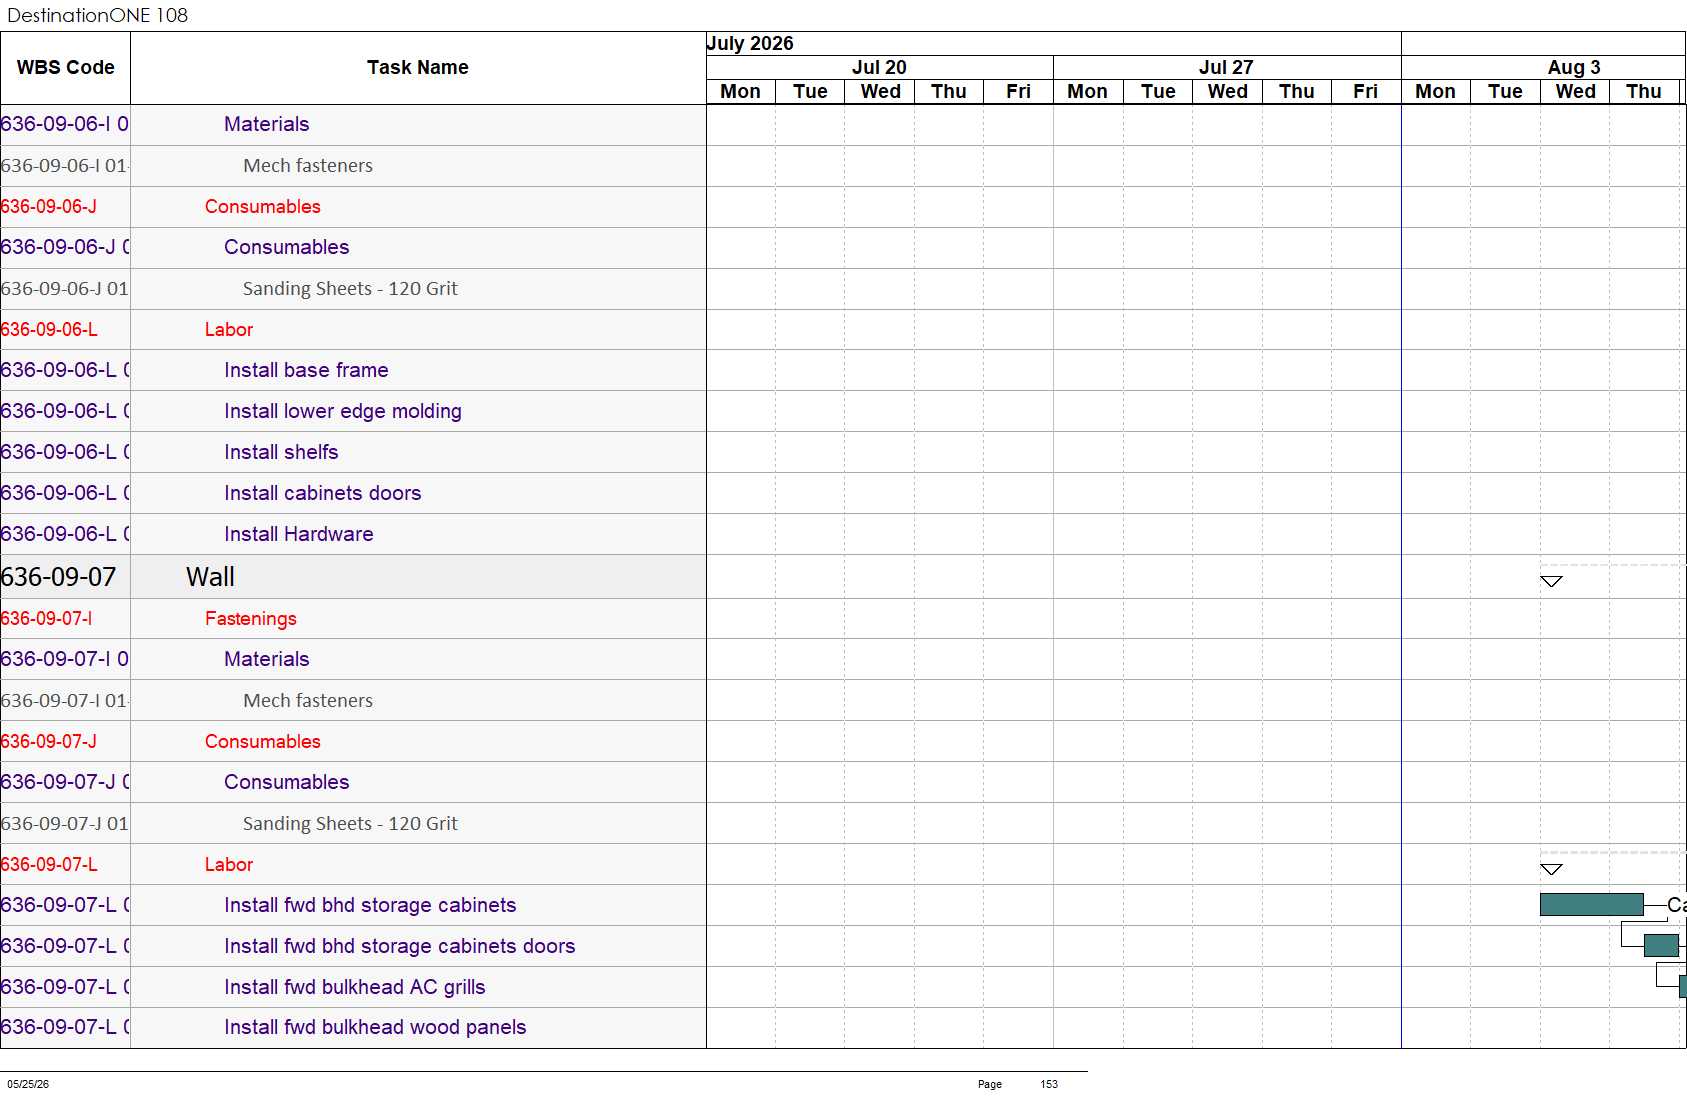
Task: Select the 636-09-07 WBS code cell
Action: pyautogui.click(x=65, y=577)
